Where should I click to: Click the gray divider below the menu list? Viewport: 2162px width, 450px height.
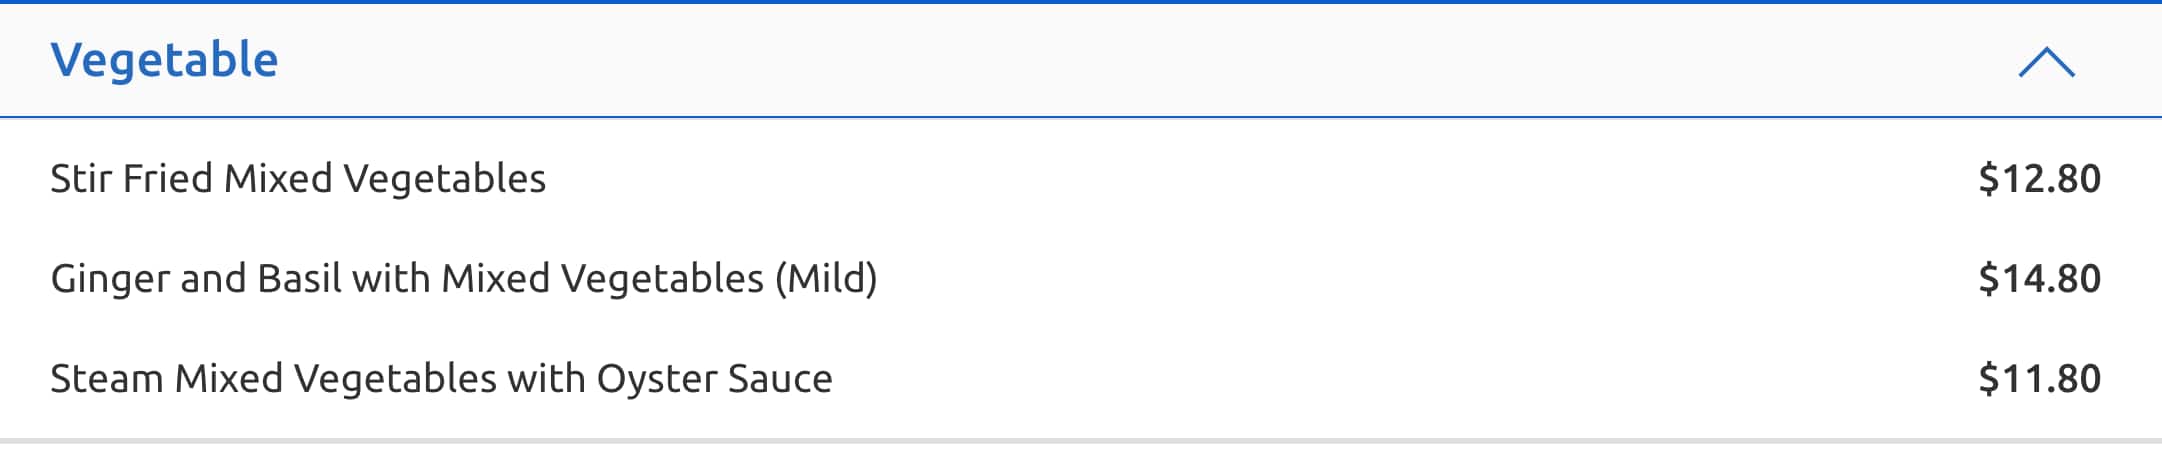1081,440
